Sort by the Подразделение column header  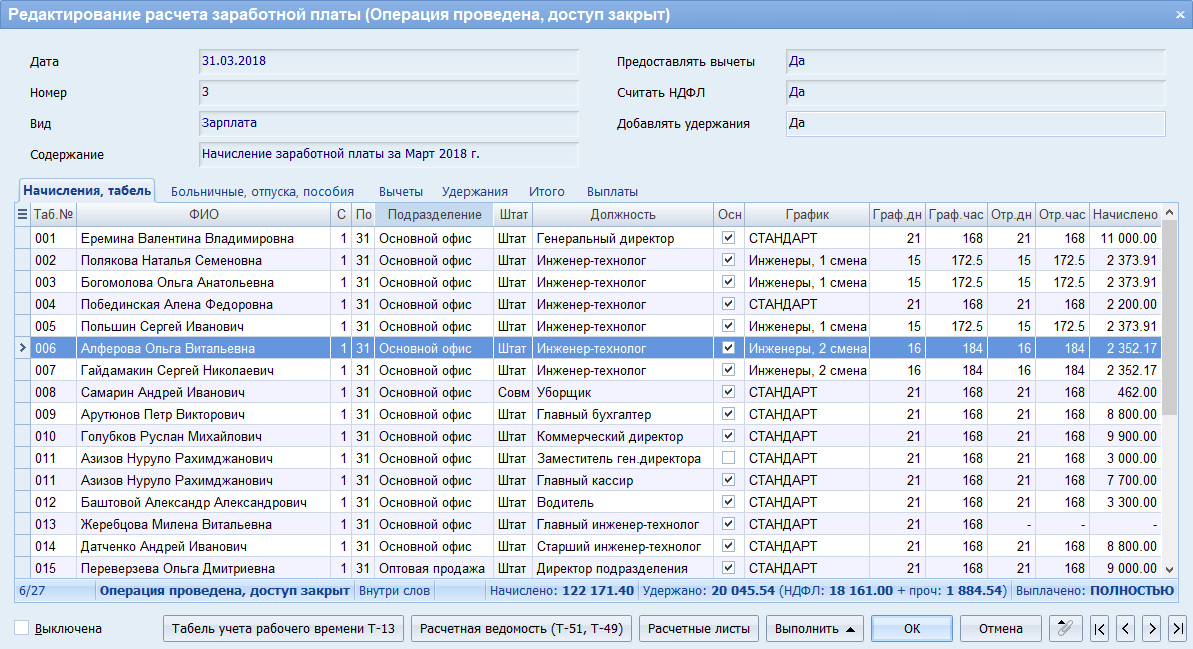434,215
